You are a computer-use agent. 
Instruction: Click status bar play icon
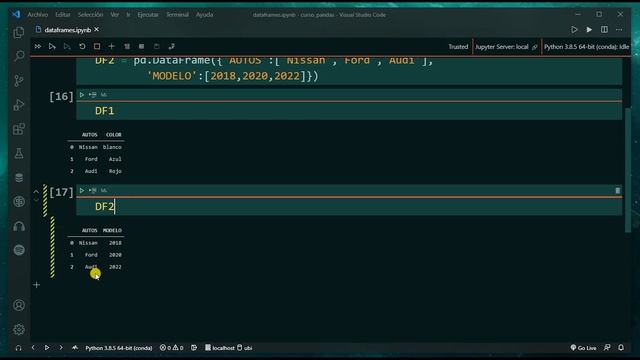click(47, 348)
